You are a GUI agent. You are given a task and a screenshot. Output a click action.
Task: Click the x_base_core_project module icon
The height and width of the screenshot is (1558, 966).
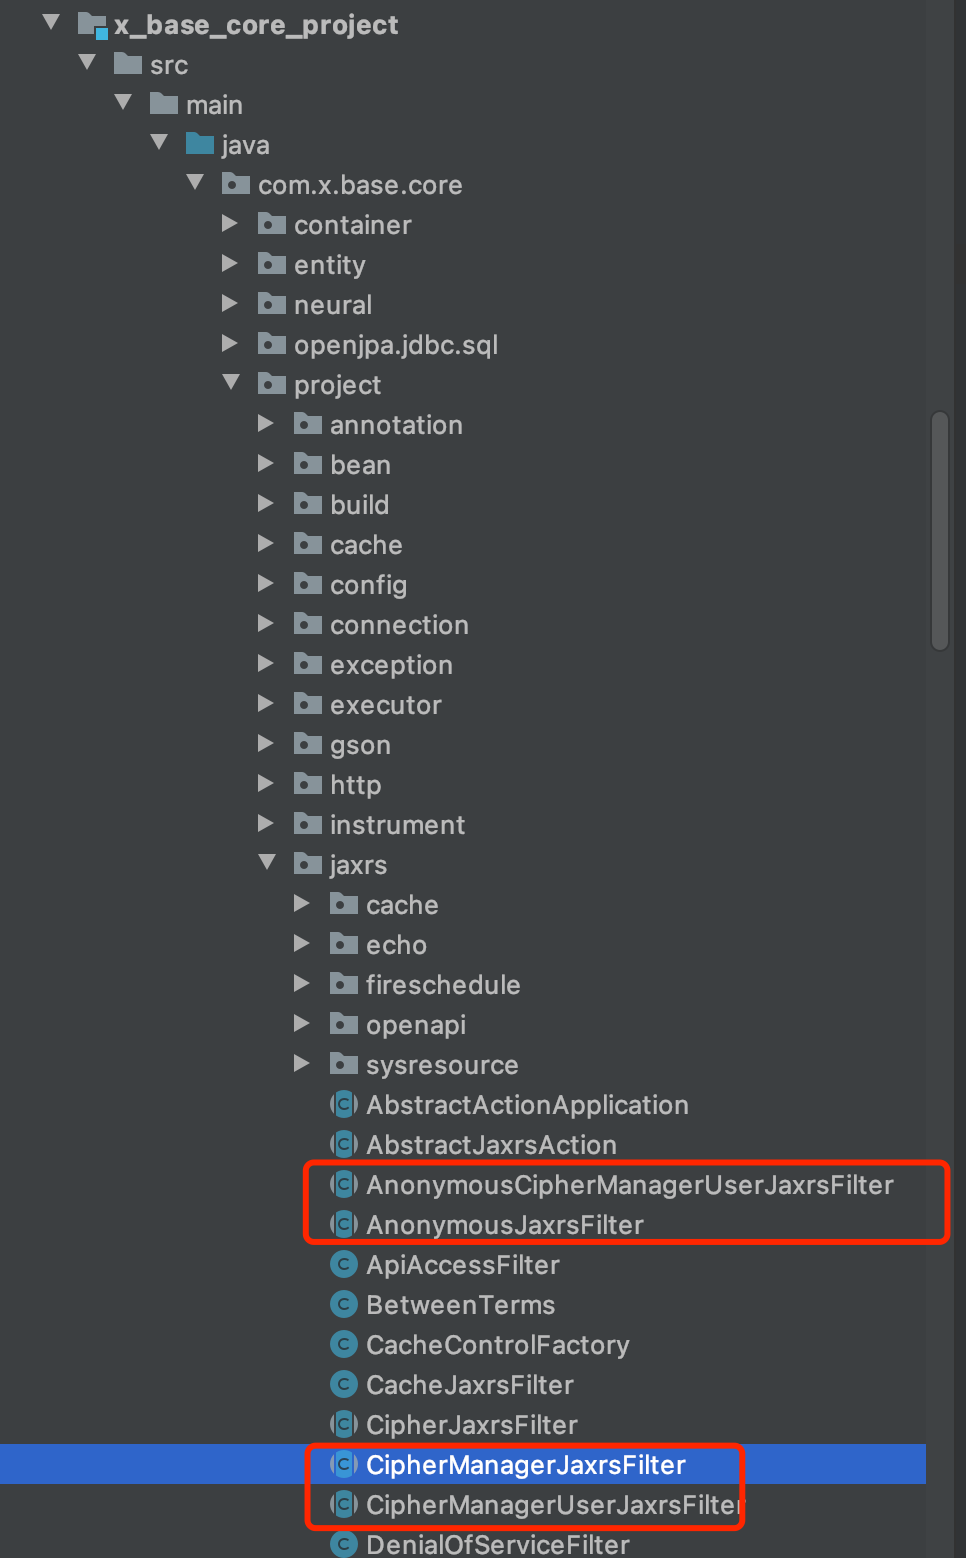(x=93, y=25)
